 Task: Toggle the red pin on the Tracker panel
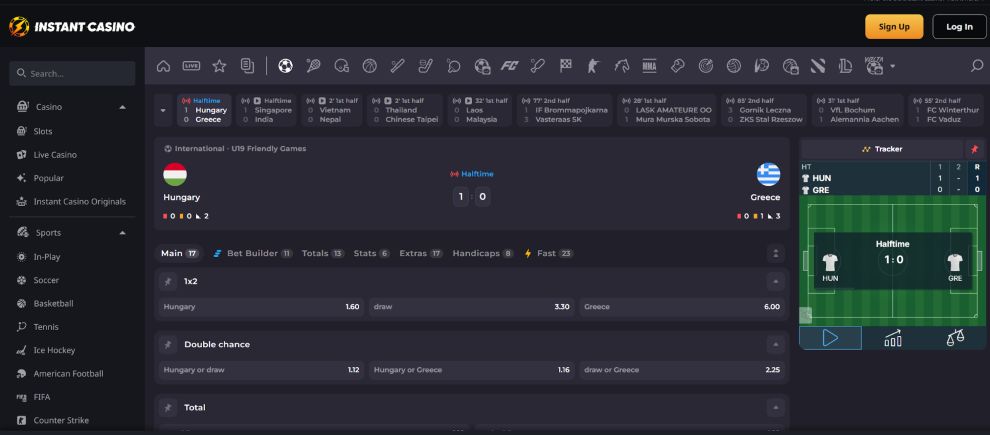click(x=973, y=148)
